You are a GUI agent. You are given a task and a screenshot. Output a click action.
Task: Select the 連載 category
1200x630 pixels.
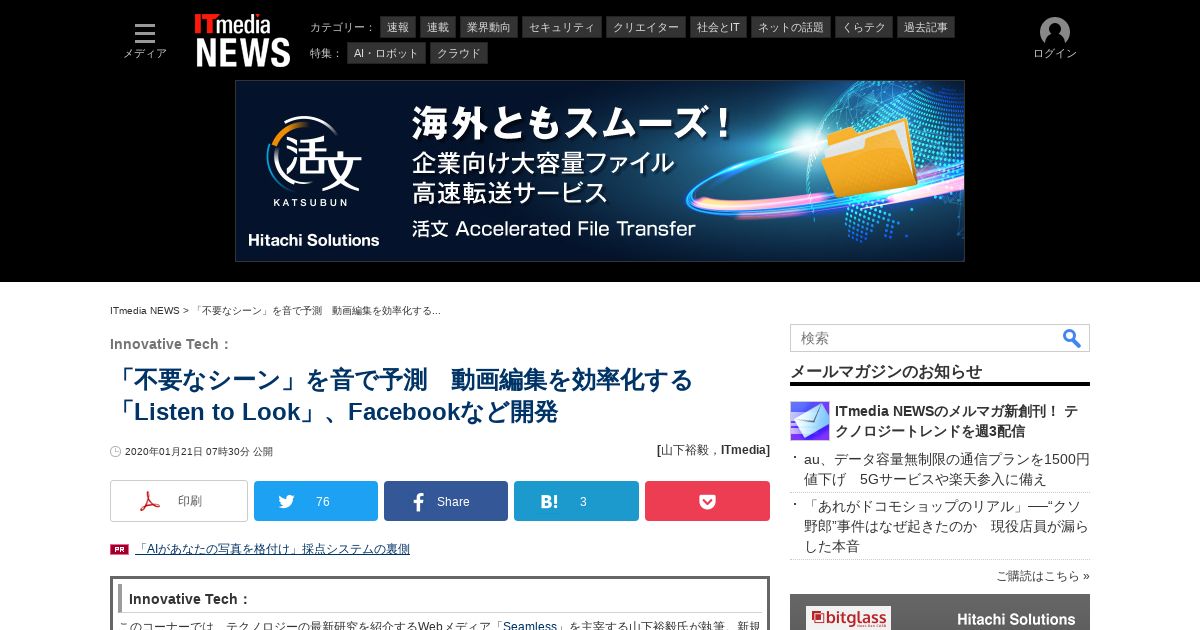(438, 27)
